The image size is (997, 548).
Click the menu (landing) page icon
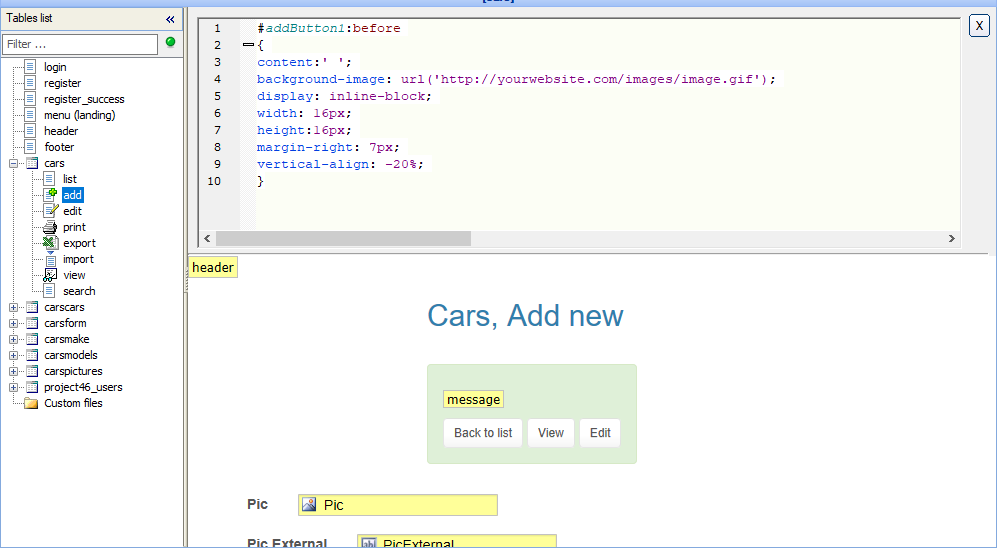pyautogui.click(x=30, y=114)
